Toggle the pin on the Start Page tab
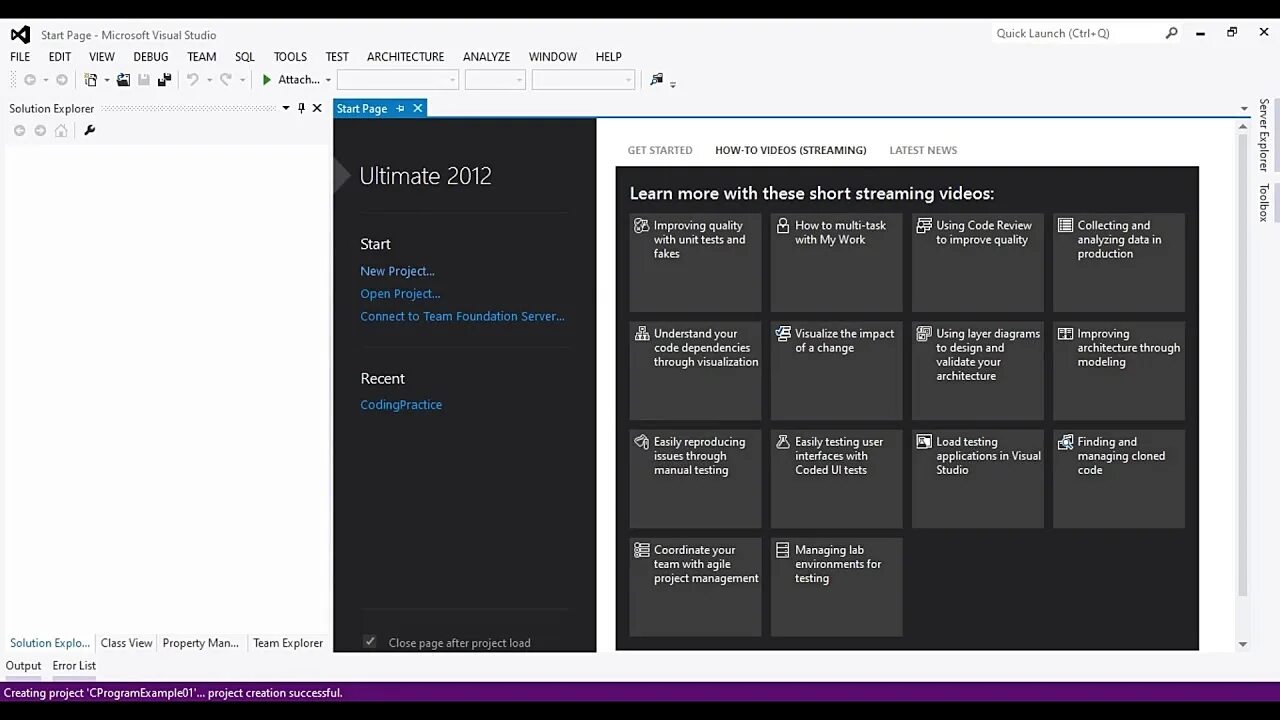The height and width of the screenshot is (720, 1280). point(400,108)
